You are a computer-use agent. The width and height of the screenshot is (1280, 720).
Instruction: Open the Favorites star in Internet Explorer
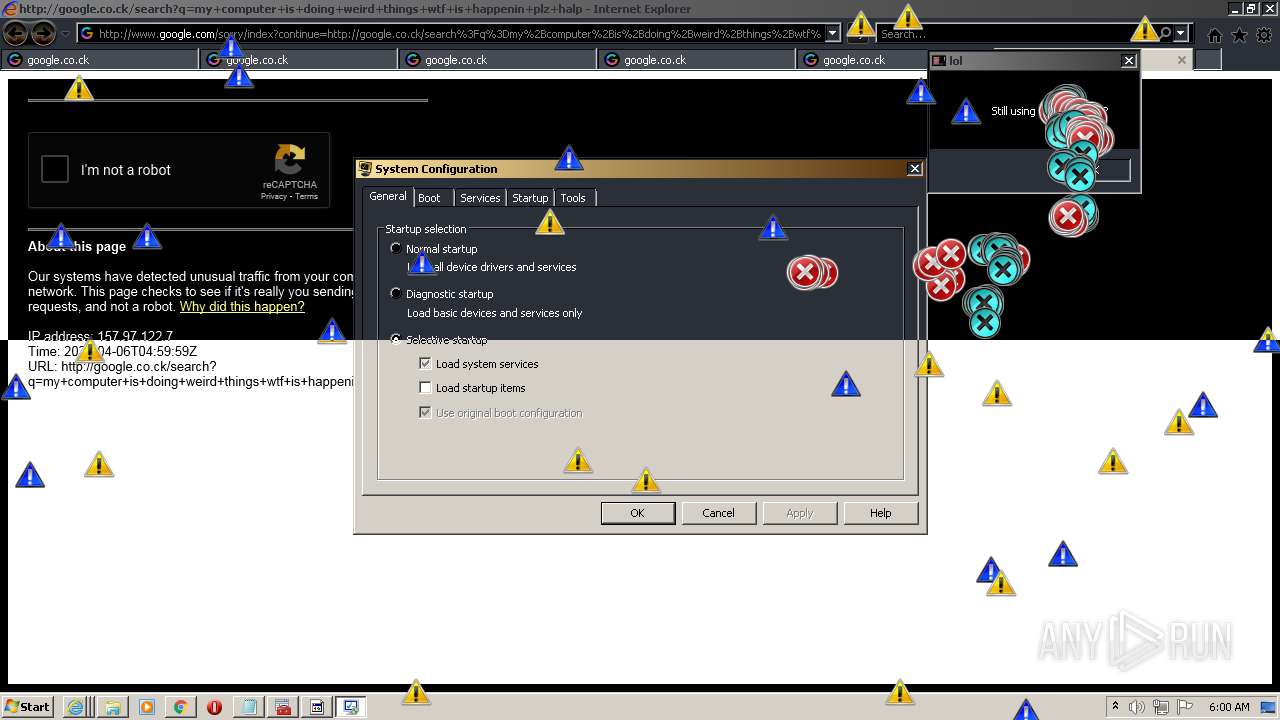tap(1239, 35)
